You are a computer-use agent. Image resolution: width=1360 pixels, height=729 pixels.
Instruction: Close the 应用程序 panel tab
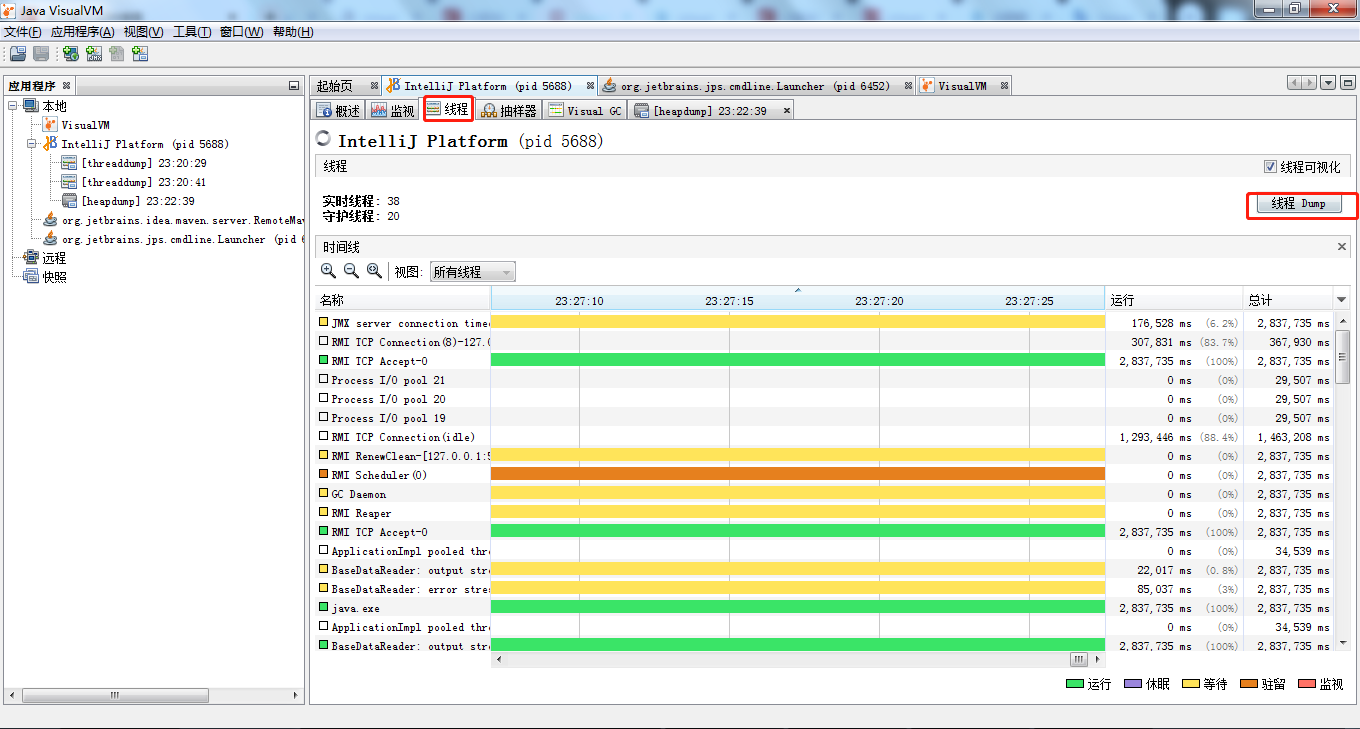pyautogui.click(x=66, y=86)
